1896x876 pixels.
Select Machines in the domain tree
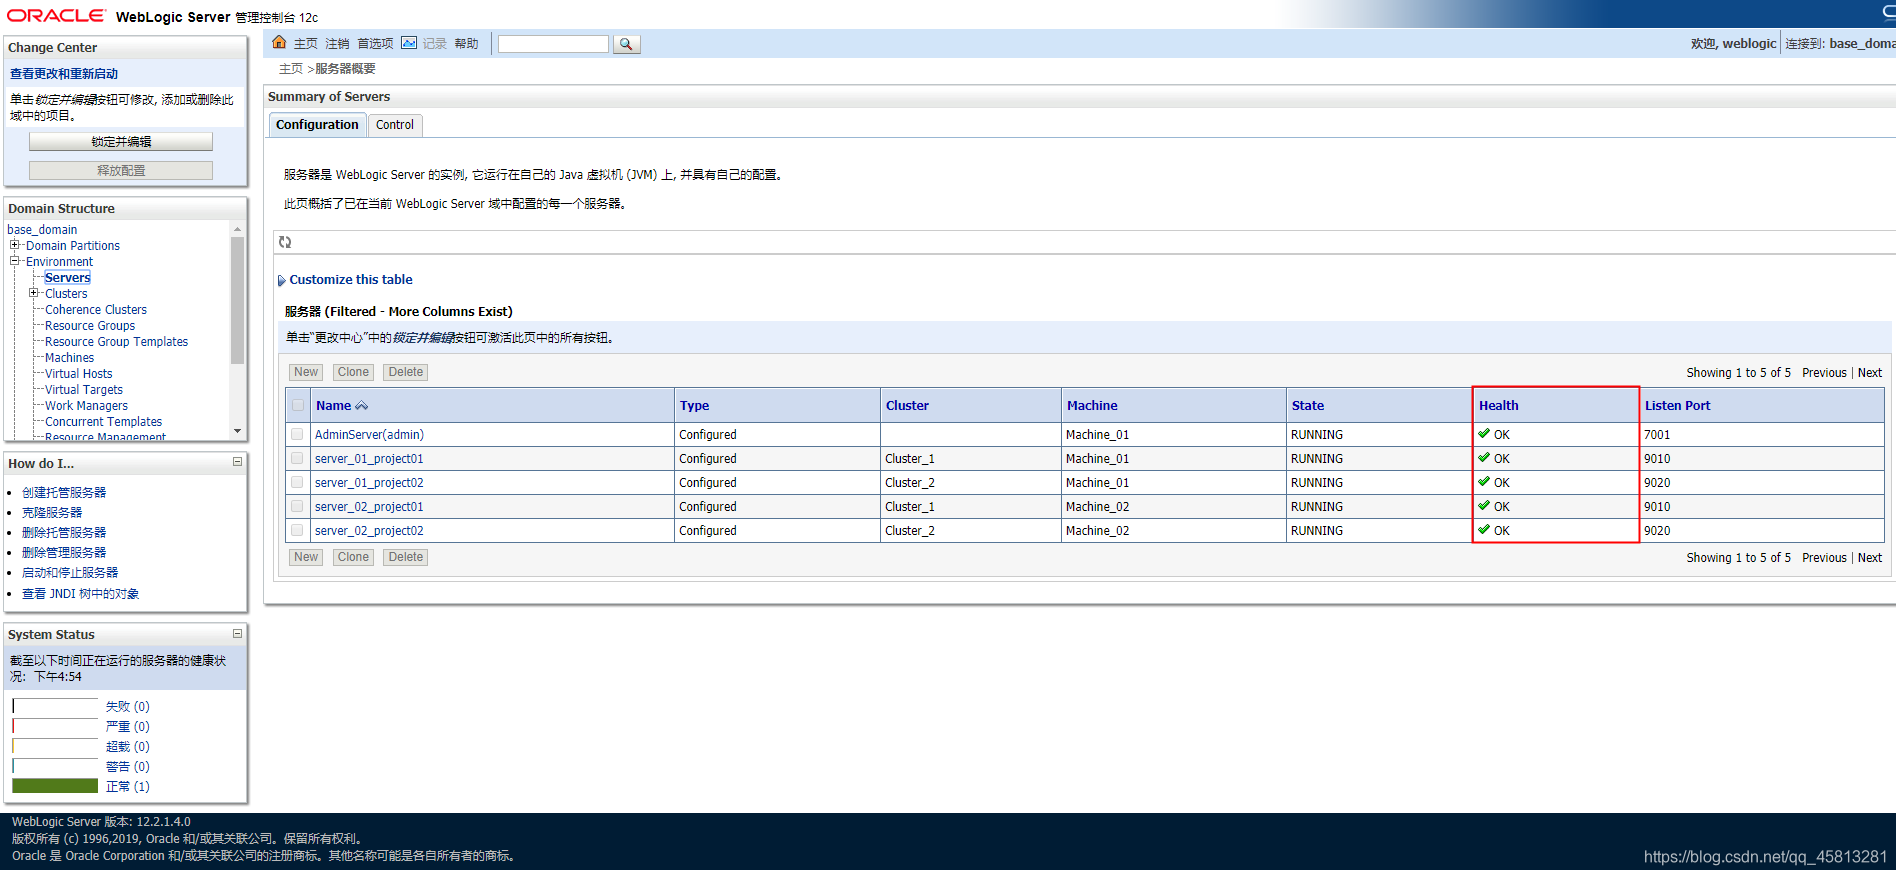click(70, 358)
